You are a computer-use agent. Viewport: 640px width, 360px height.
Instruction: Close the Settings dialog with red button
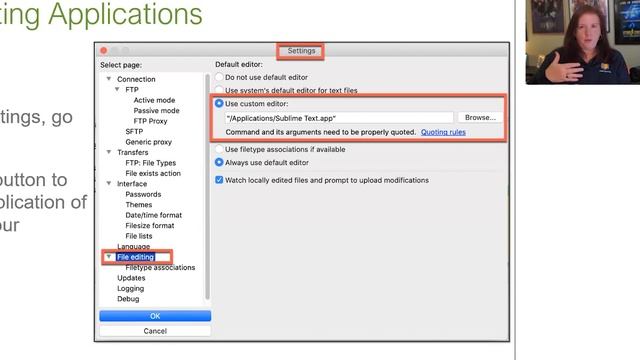click(x=104, y=50)
